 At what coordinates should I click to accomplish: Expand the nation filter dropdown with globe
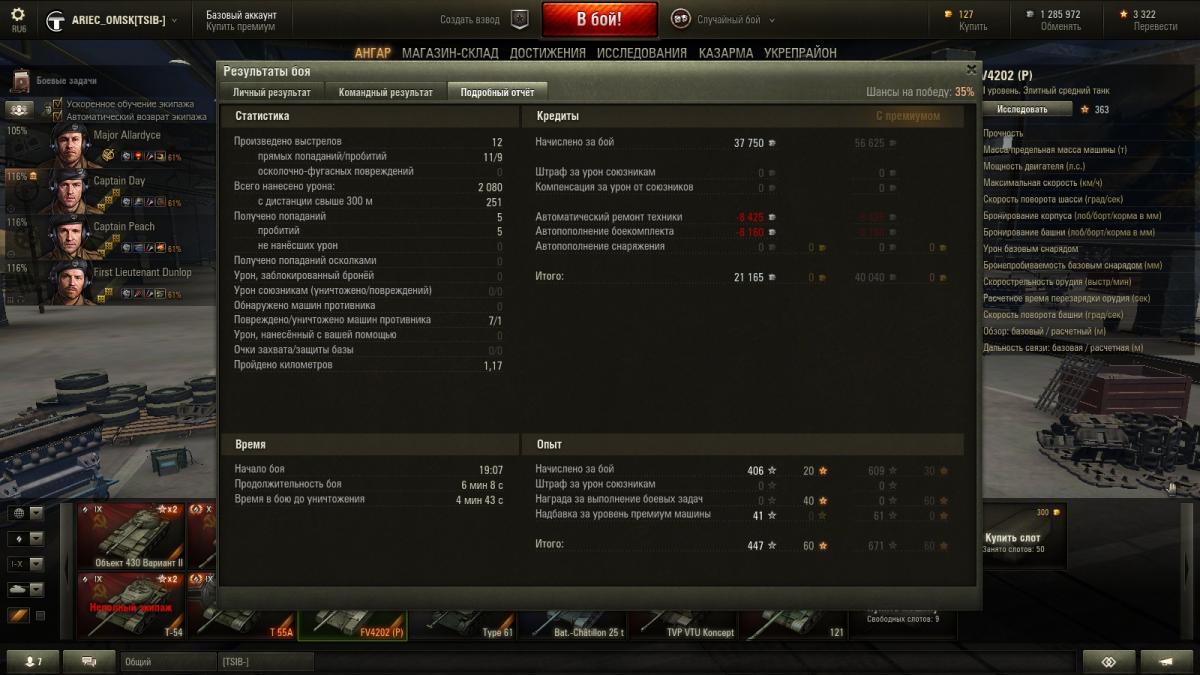point(26,513)
